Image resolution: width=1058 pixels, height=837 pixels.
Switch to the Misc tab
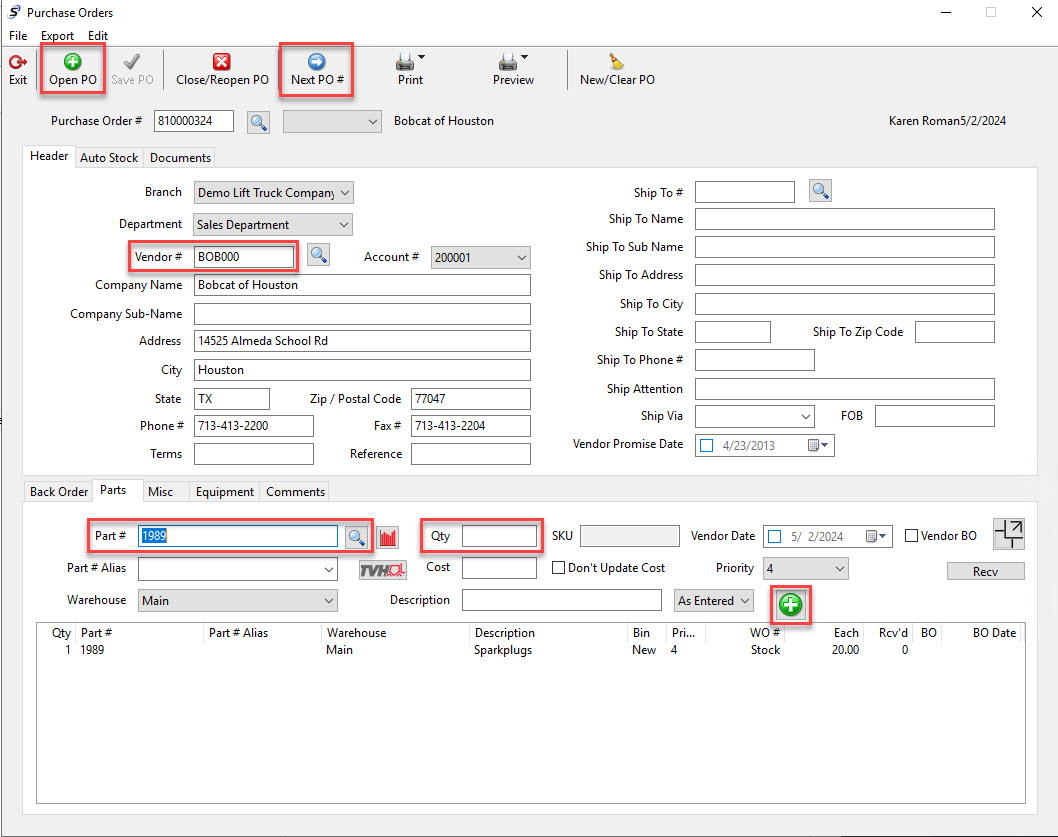161,492
